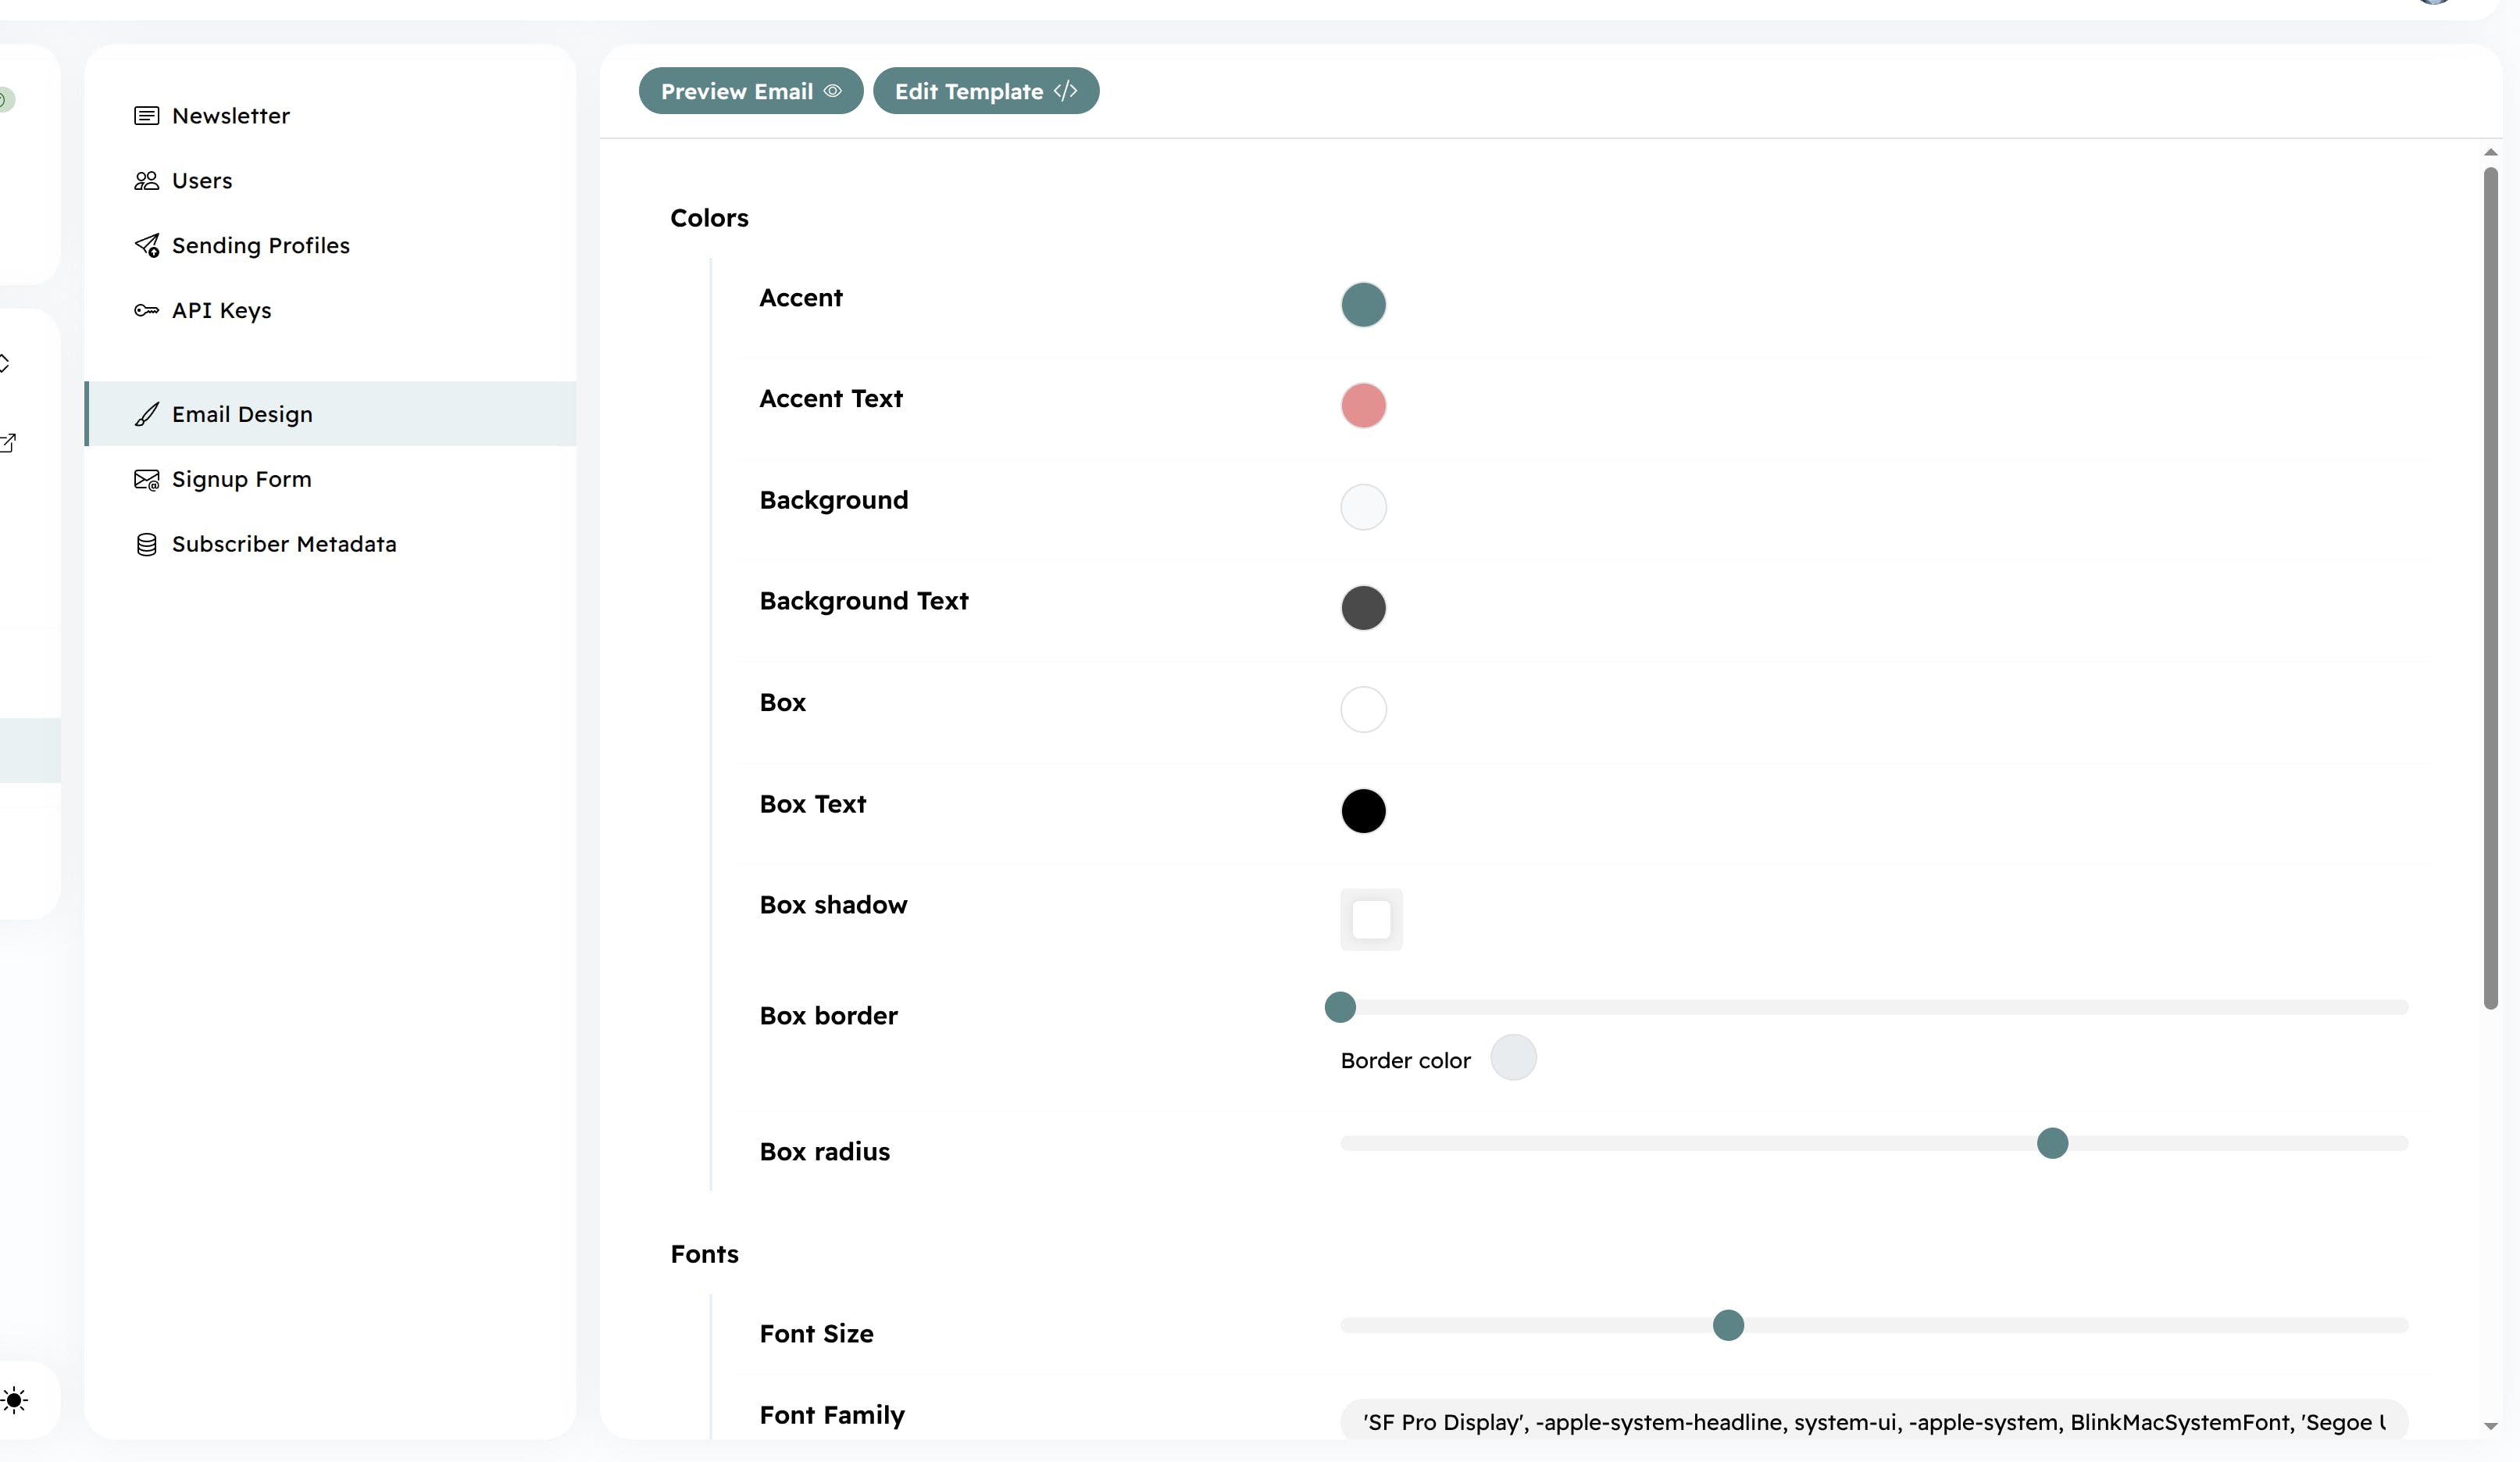This screenshot has height=1462, width=2520.
Task: Click the Font Family input field
Action: 1873,1421
